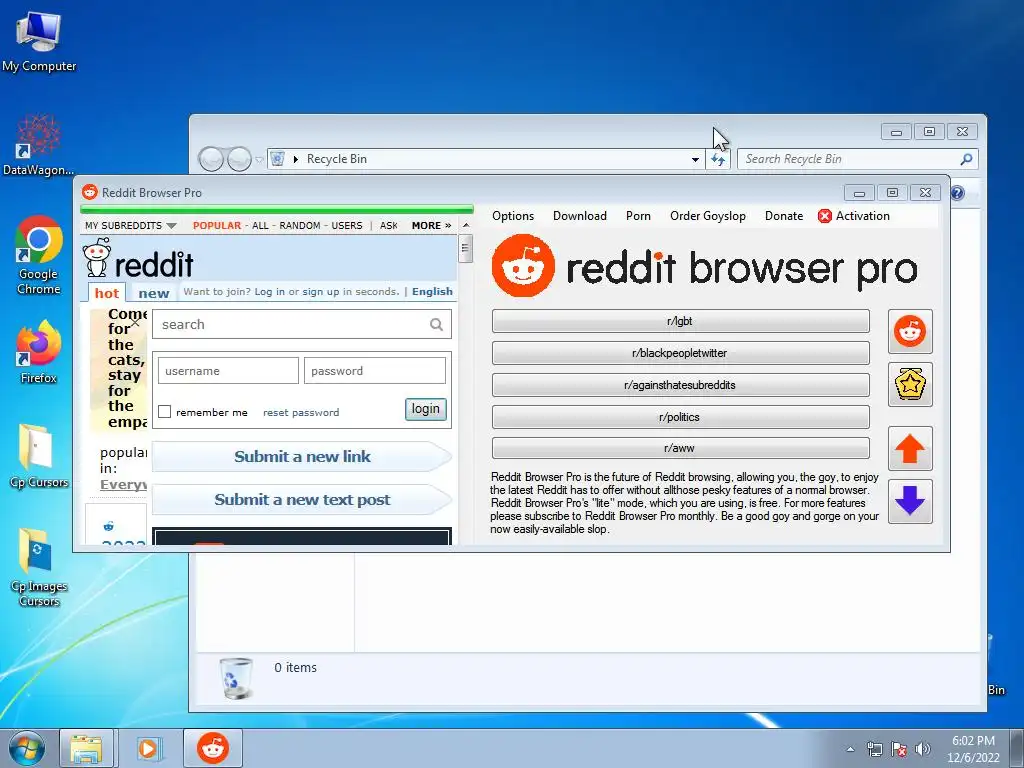Click the r/blackpeopletwitter button
Screen dimensions: 1024x768
click(680, 353)
